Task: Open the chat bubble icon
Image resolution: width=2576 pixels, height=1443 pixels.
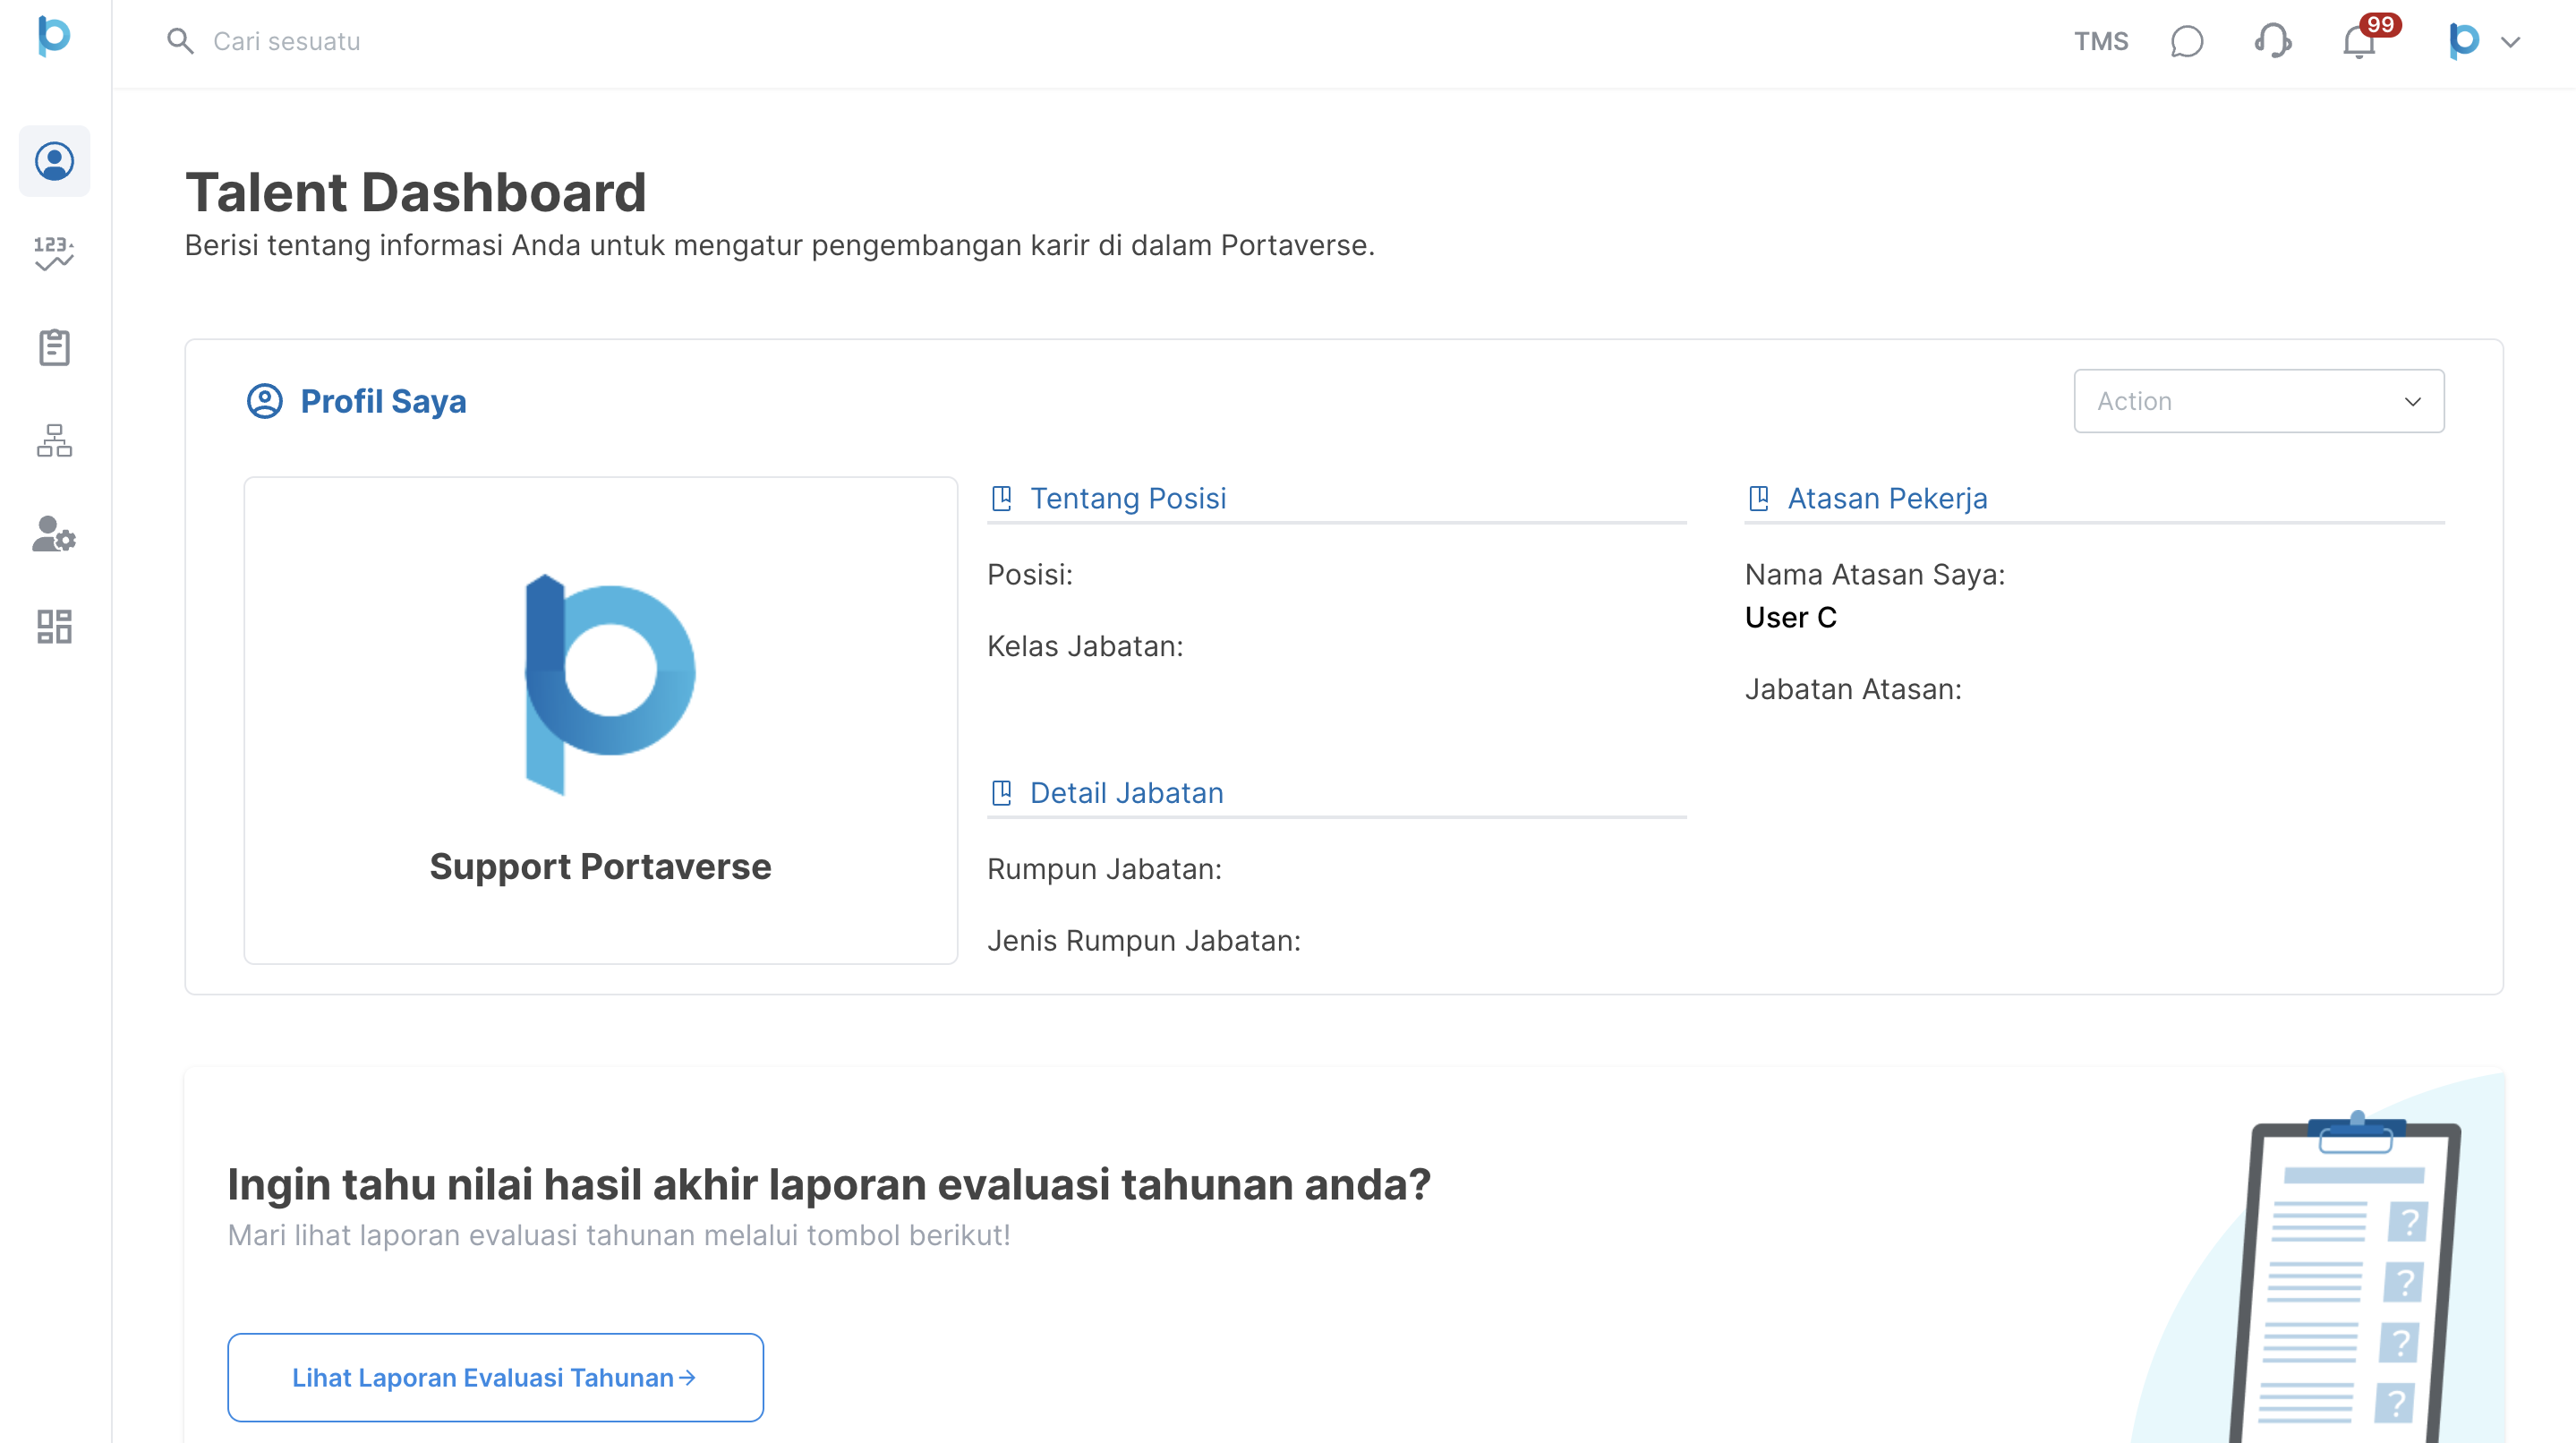Action: (x=2187, y=42)
